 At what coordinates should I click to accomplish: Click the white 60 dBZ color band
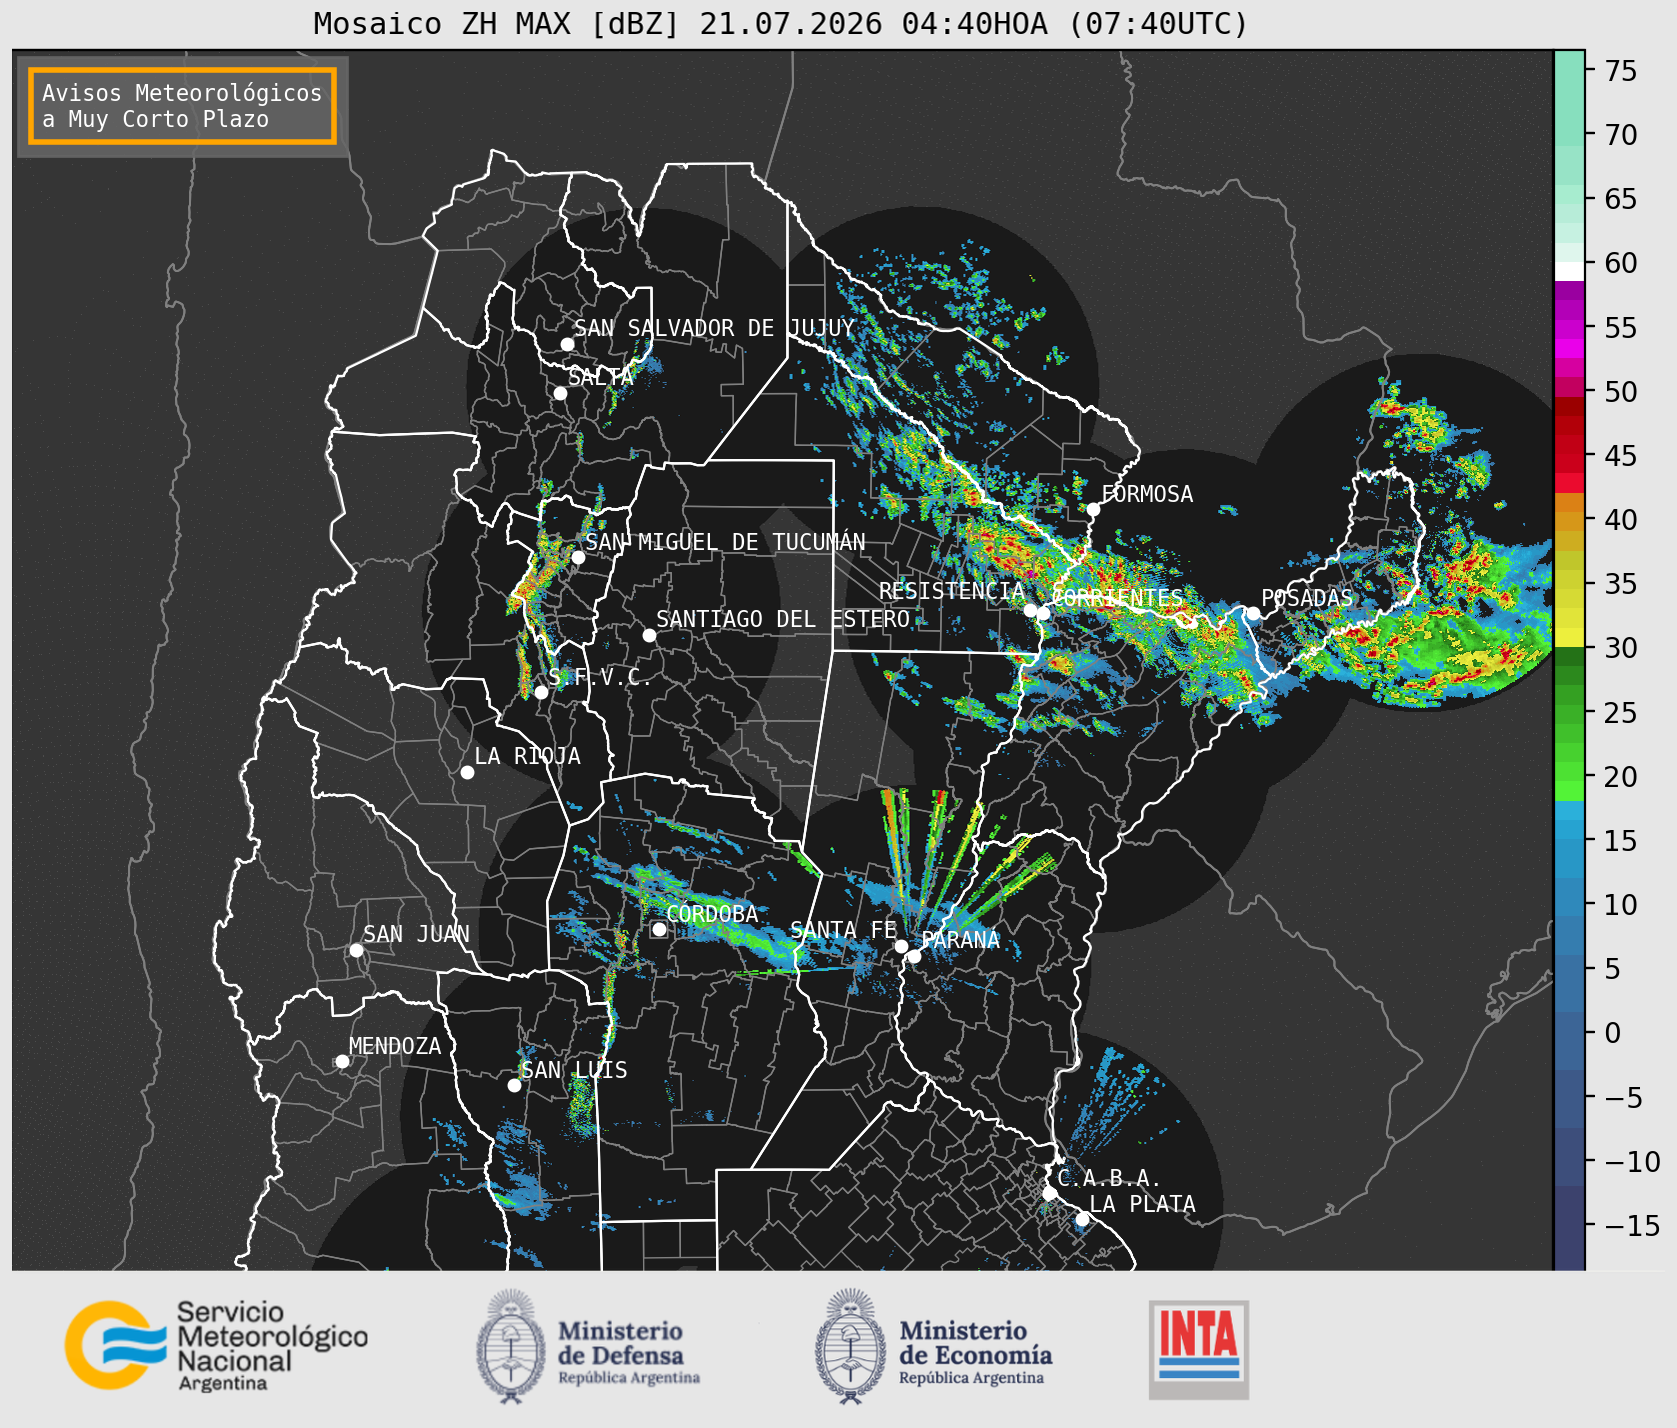[1569, 271]
